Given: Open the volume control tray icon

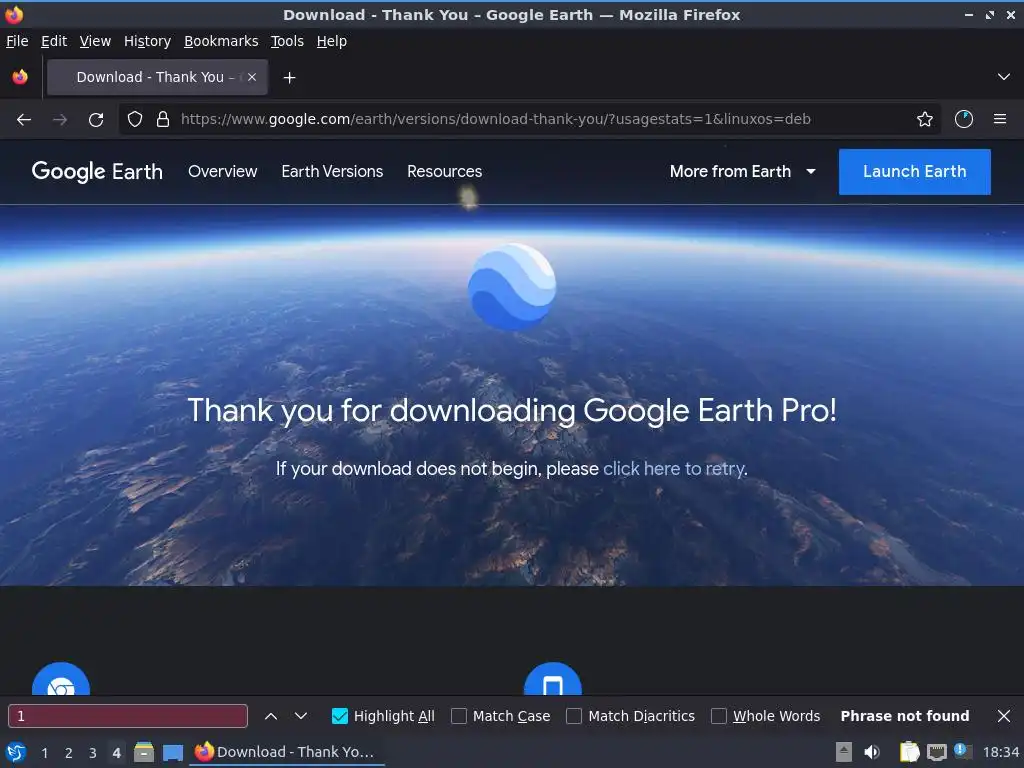Looking at the screenshot, I should point(872,752).
